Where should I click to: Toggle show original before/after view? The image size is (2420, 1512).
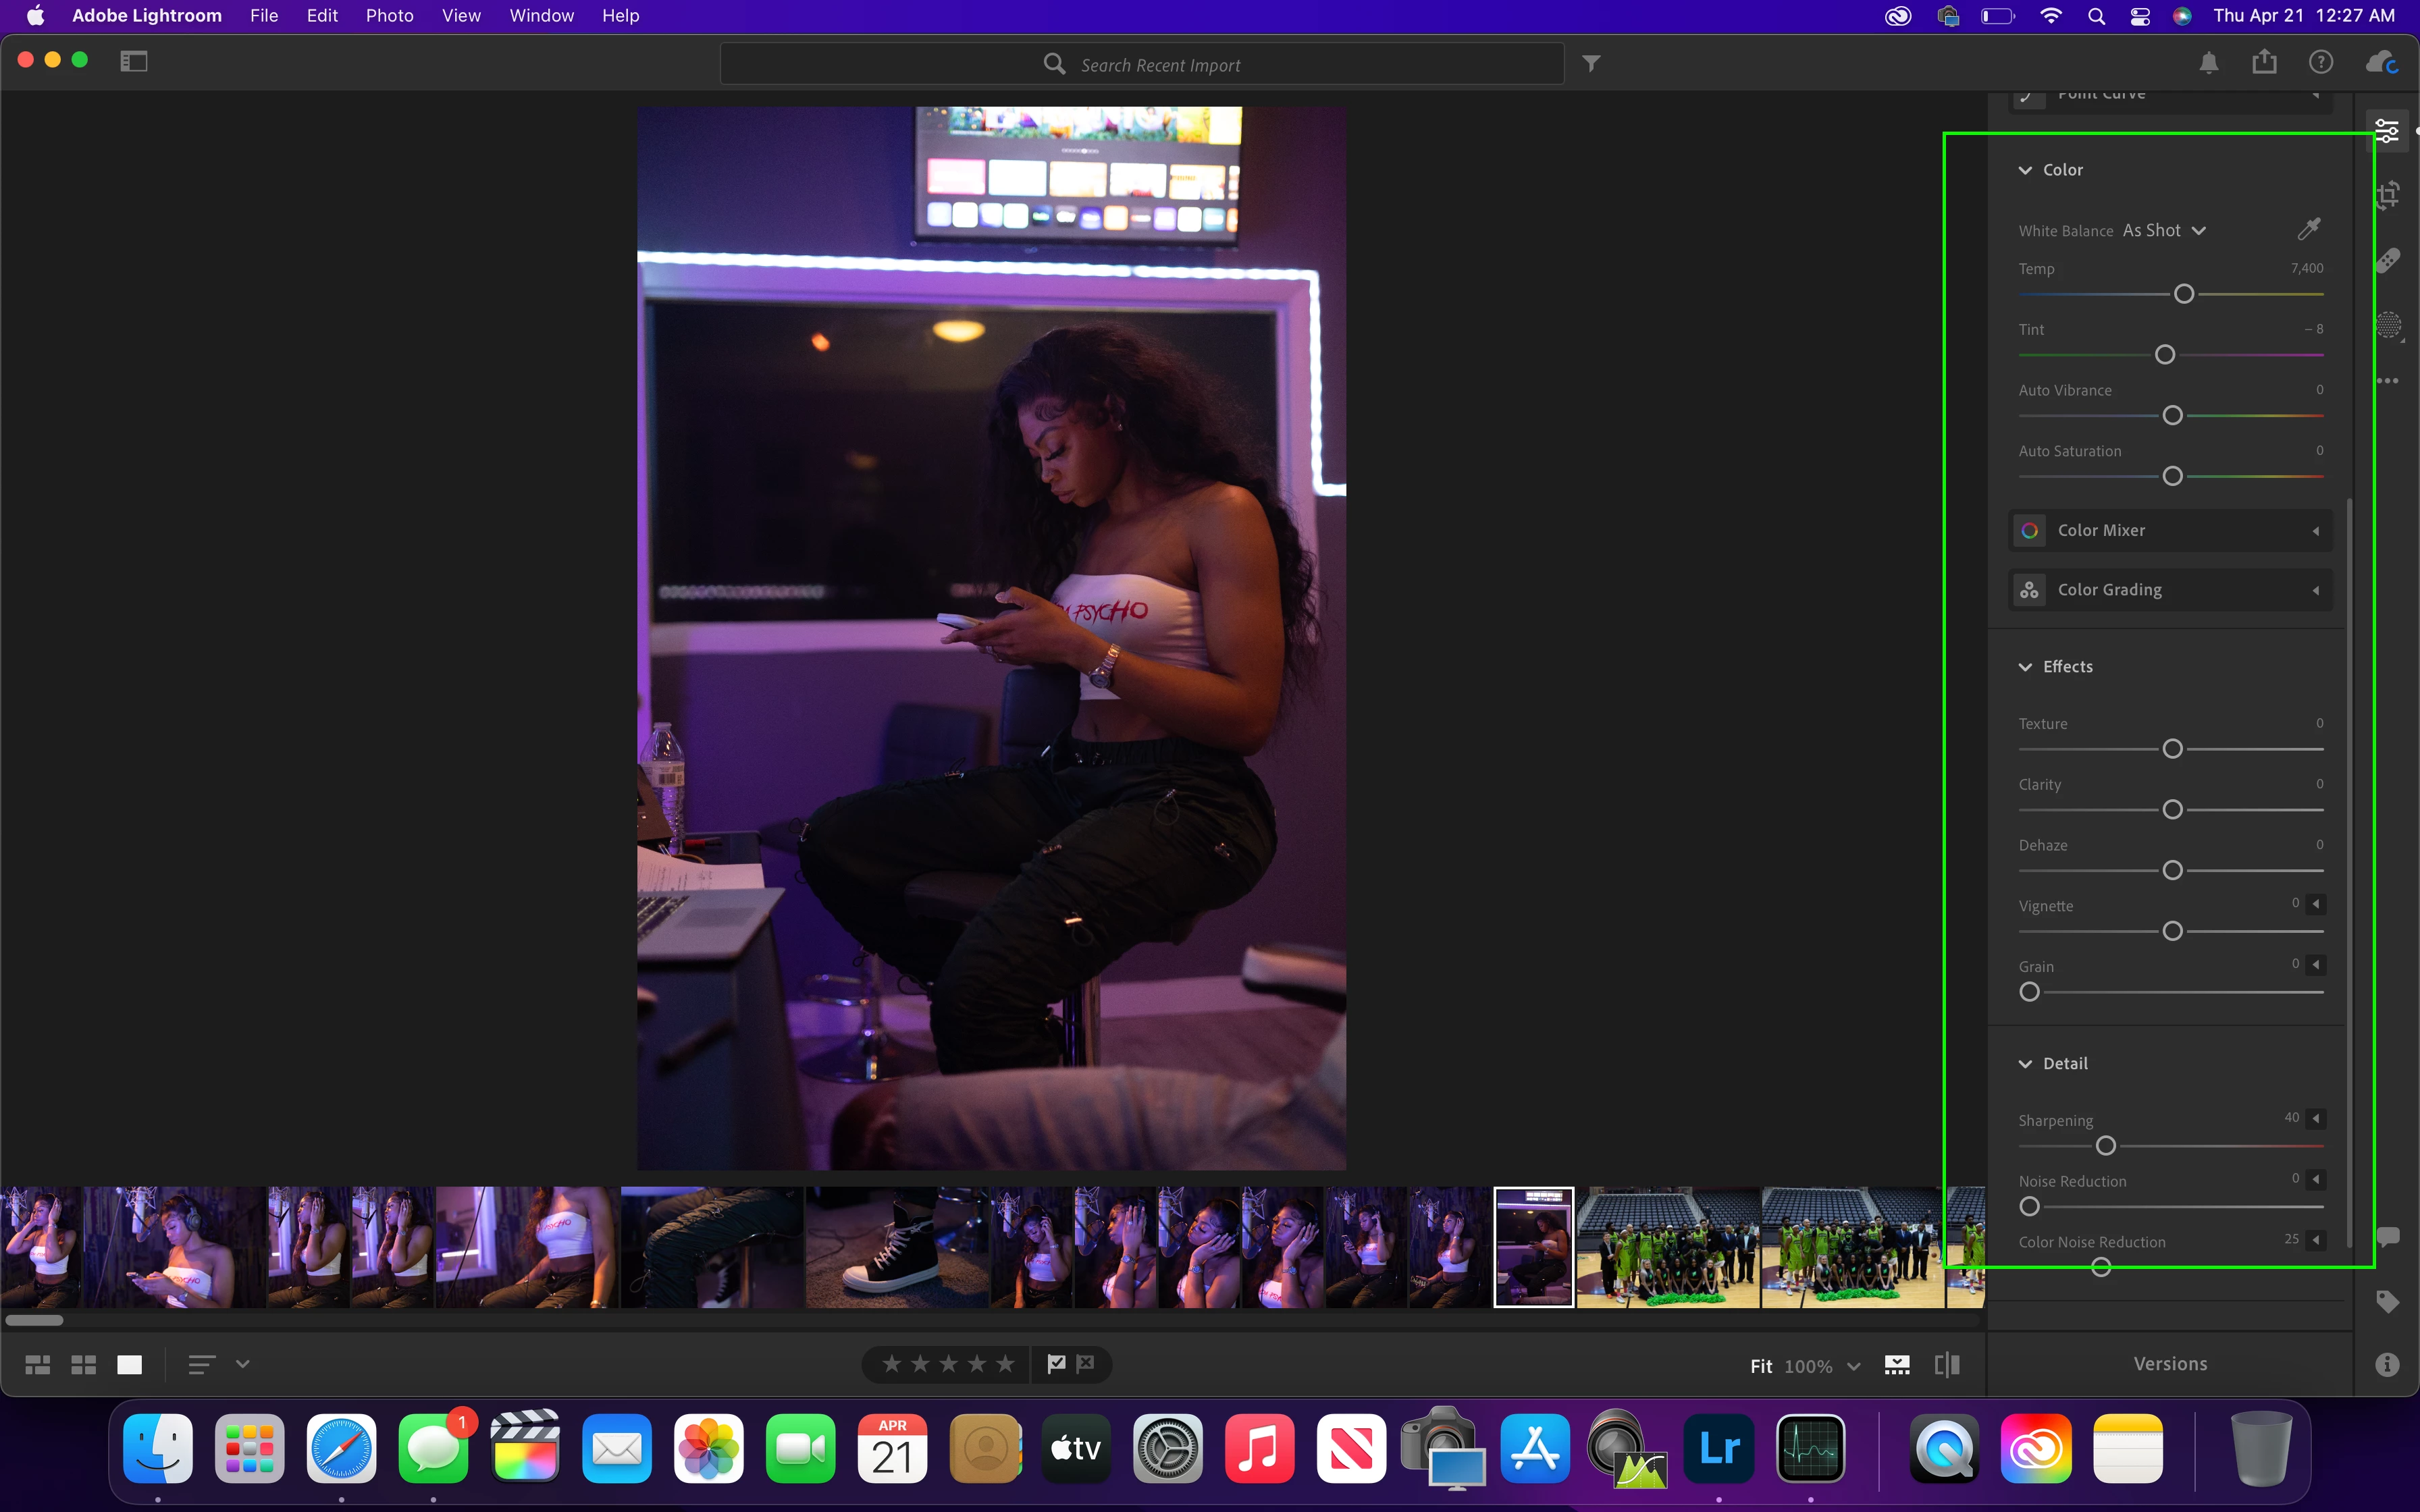(1946, 1365)
